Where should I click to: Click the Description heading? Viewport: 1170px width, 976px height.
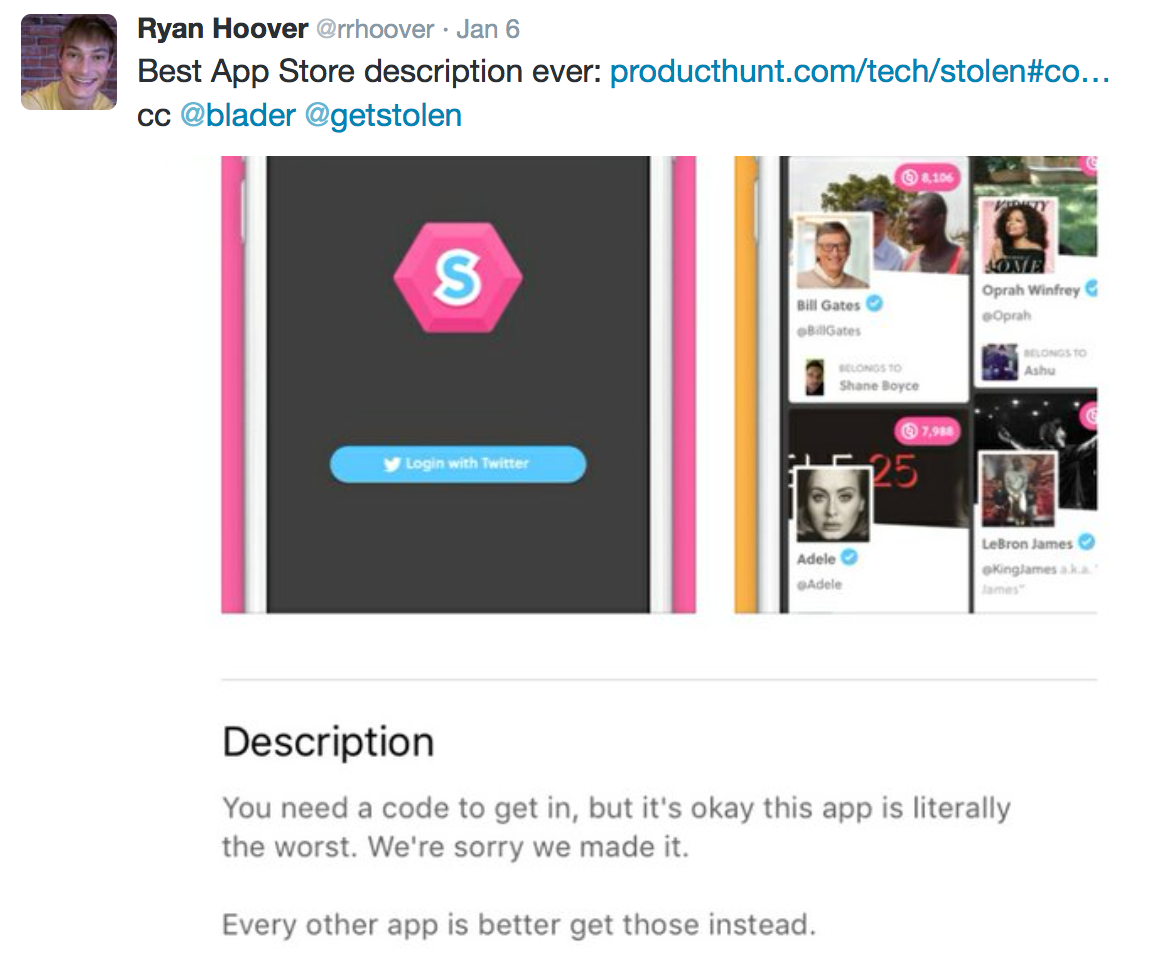click(328, 742)
